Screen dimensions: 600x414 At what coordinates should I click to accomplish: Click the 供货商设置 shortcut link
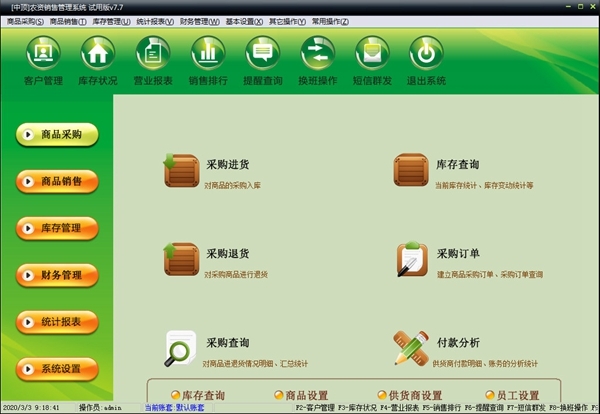(416, 395)
